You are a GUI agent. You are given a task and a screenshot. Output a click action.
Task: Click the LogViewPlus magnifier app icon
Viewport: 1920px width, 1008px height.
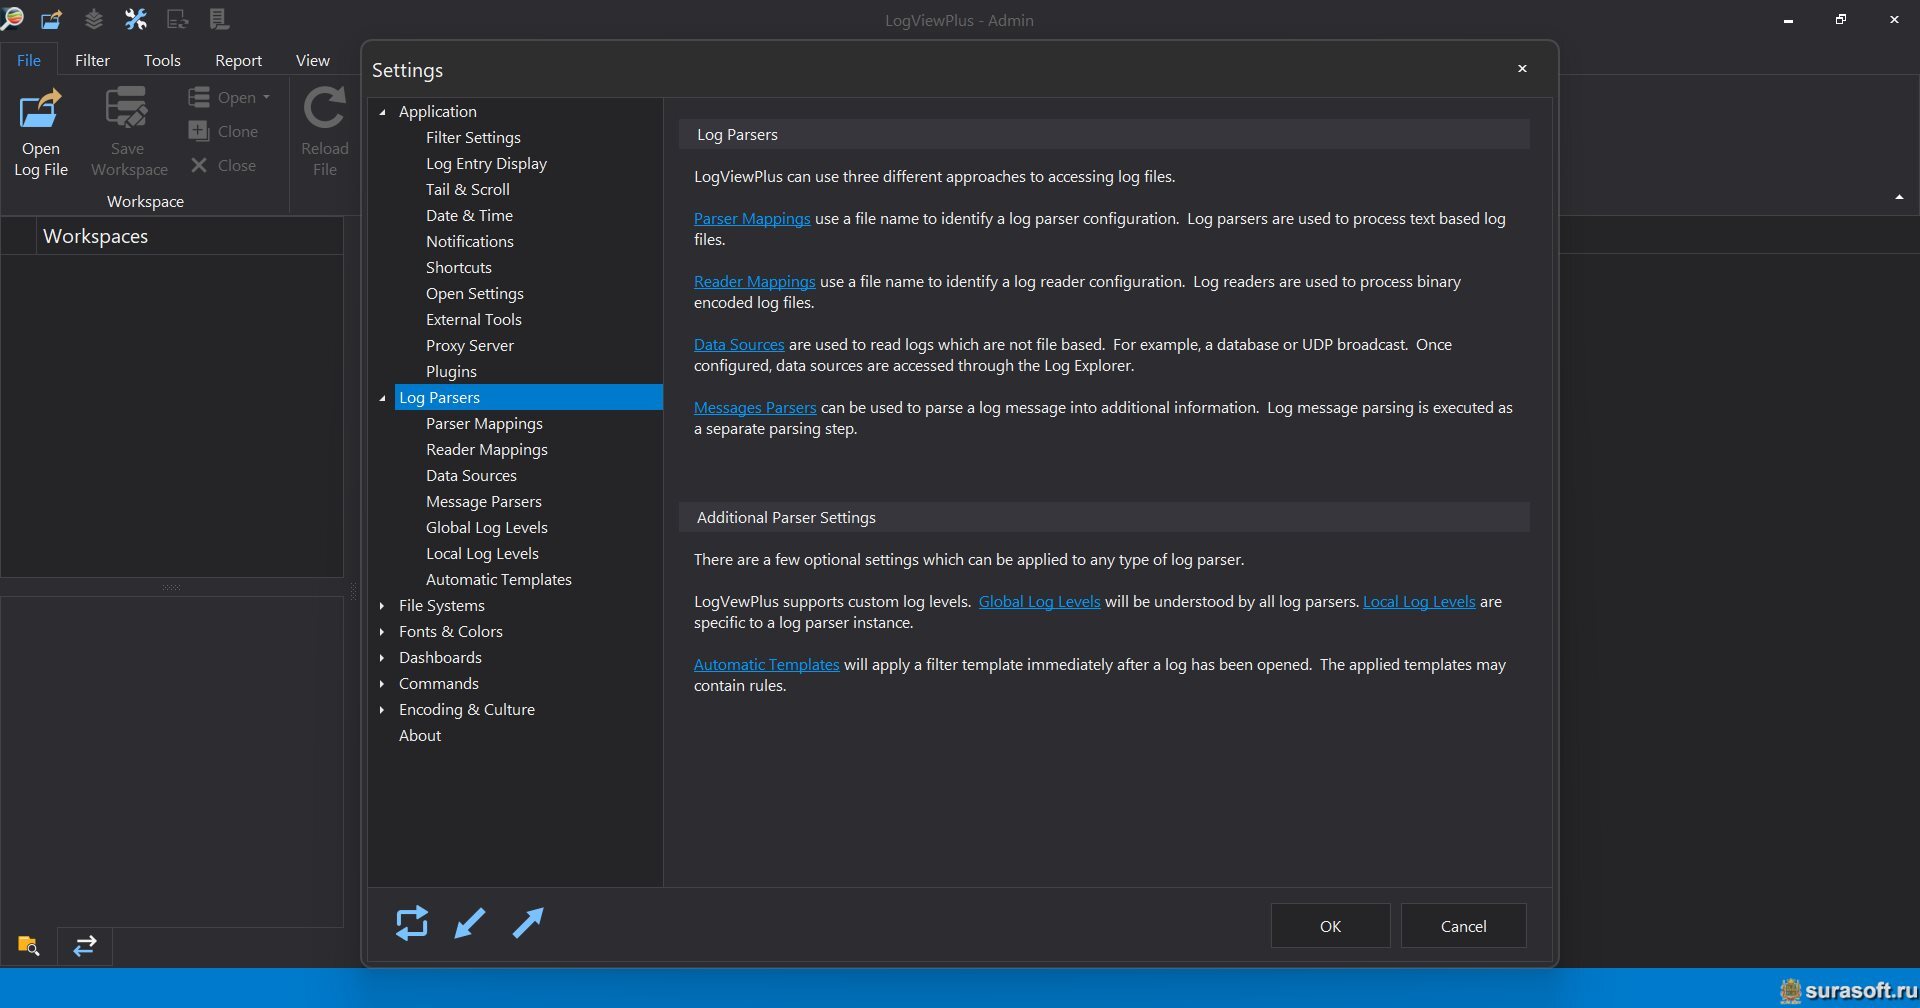click(x=12, y=18)
